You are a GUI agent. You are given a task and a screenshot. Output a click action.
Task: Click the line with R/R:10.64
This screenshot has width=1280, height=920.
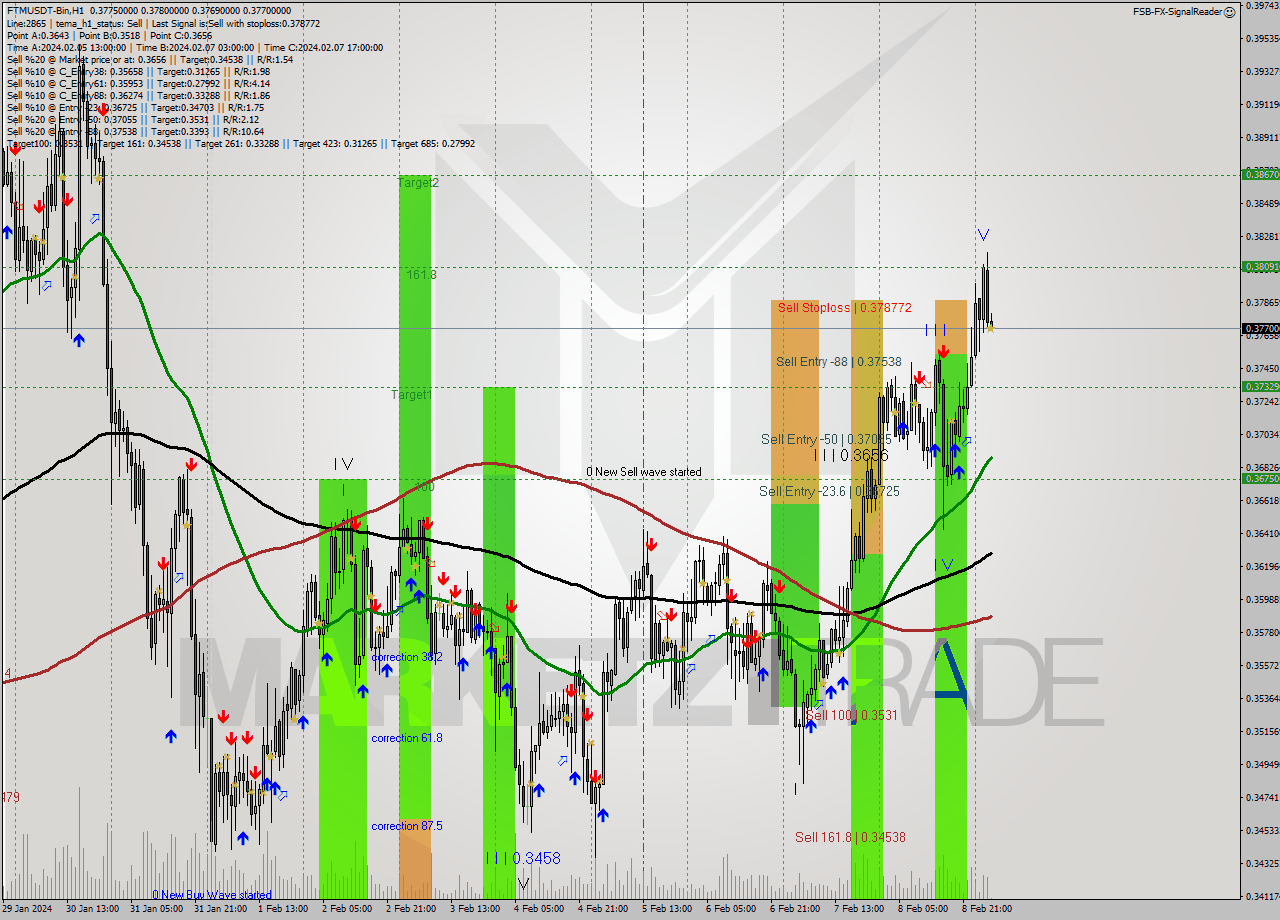[x=135, y=131]
